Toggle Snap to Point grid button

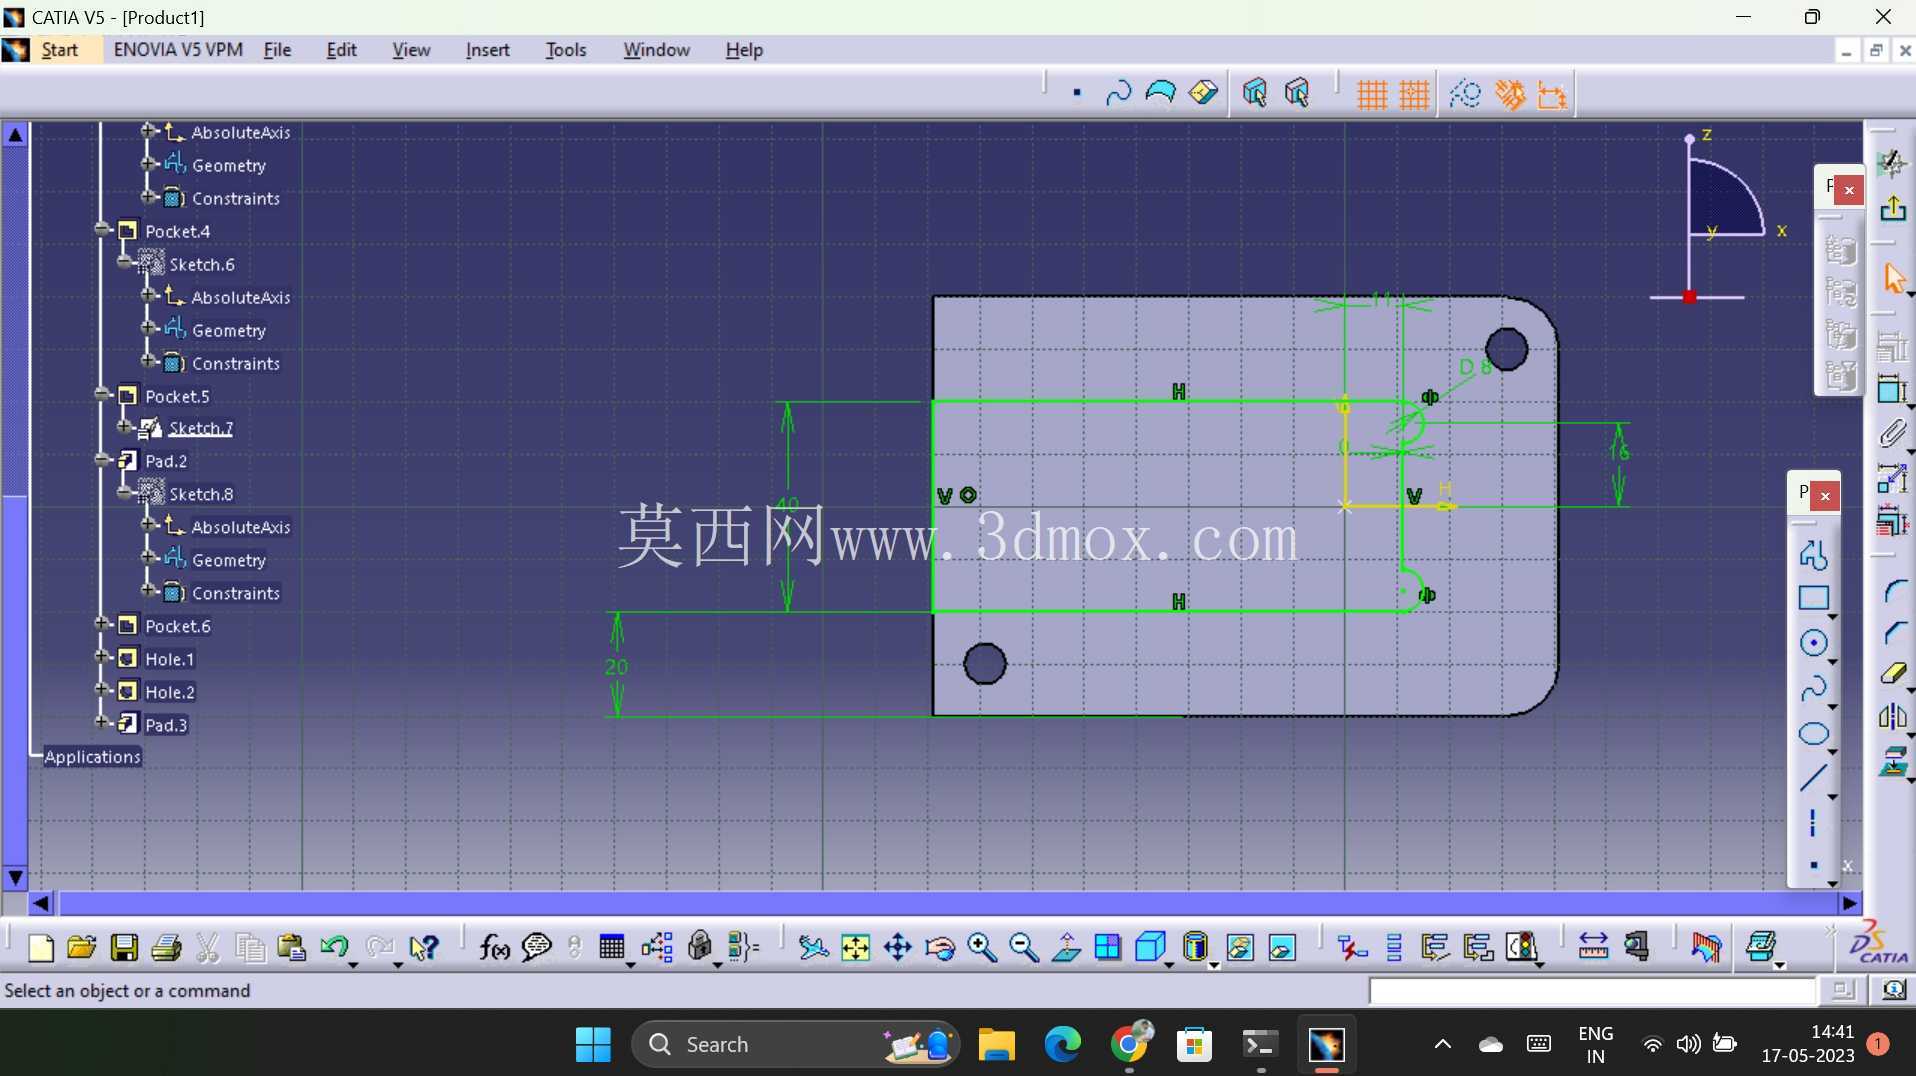coord(1414,95)
